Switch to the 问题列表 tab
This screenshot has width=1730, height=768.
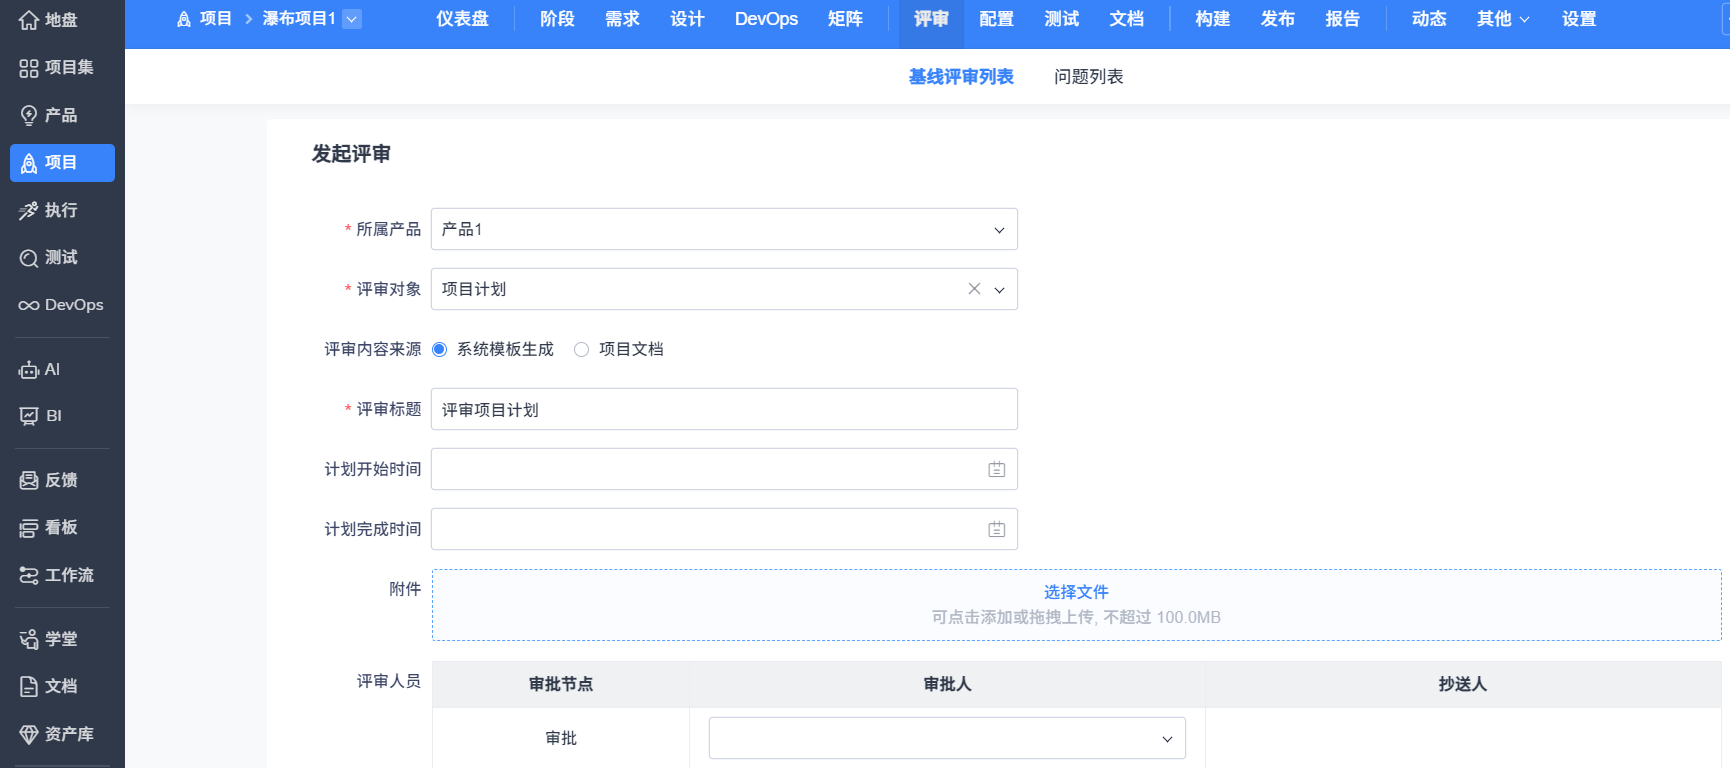click(x=1088, y=77)
